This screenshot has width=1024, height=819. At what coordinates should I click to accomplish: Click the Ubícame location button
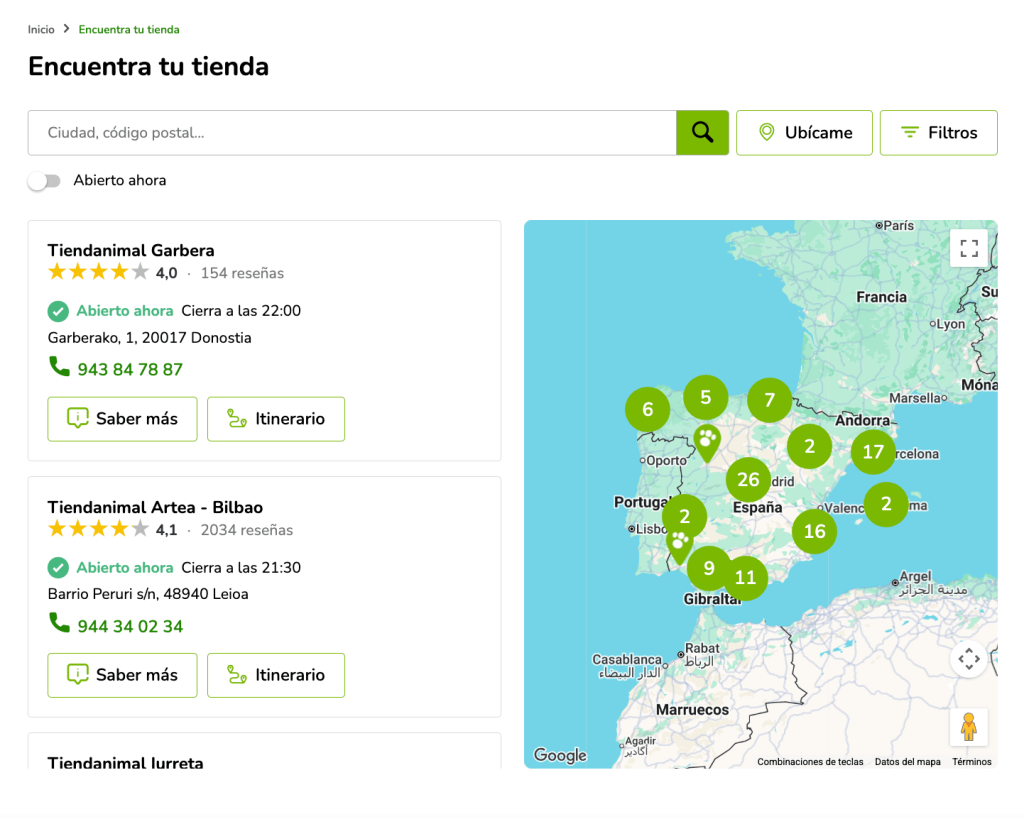804,133
